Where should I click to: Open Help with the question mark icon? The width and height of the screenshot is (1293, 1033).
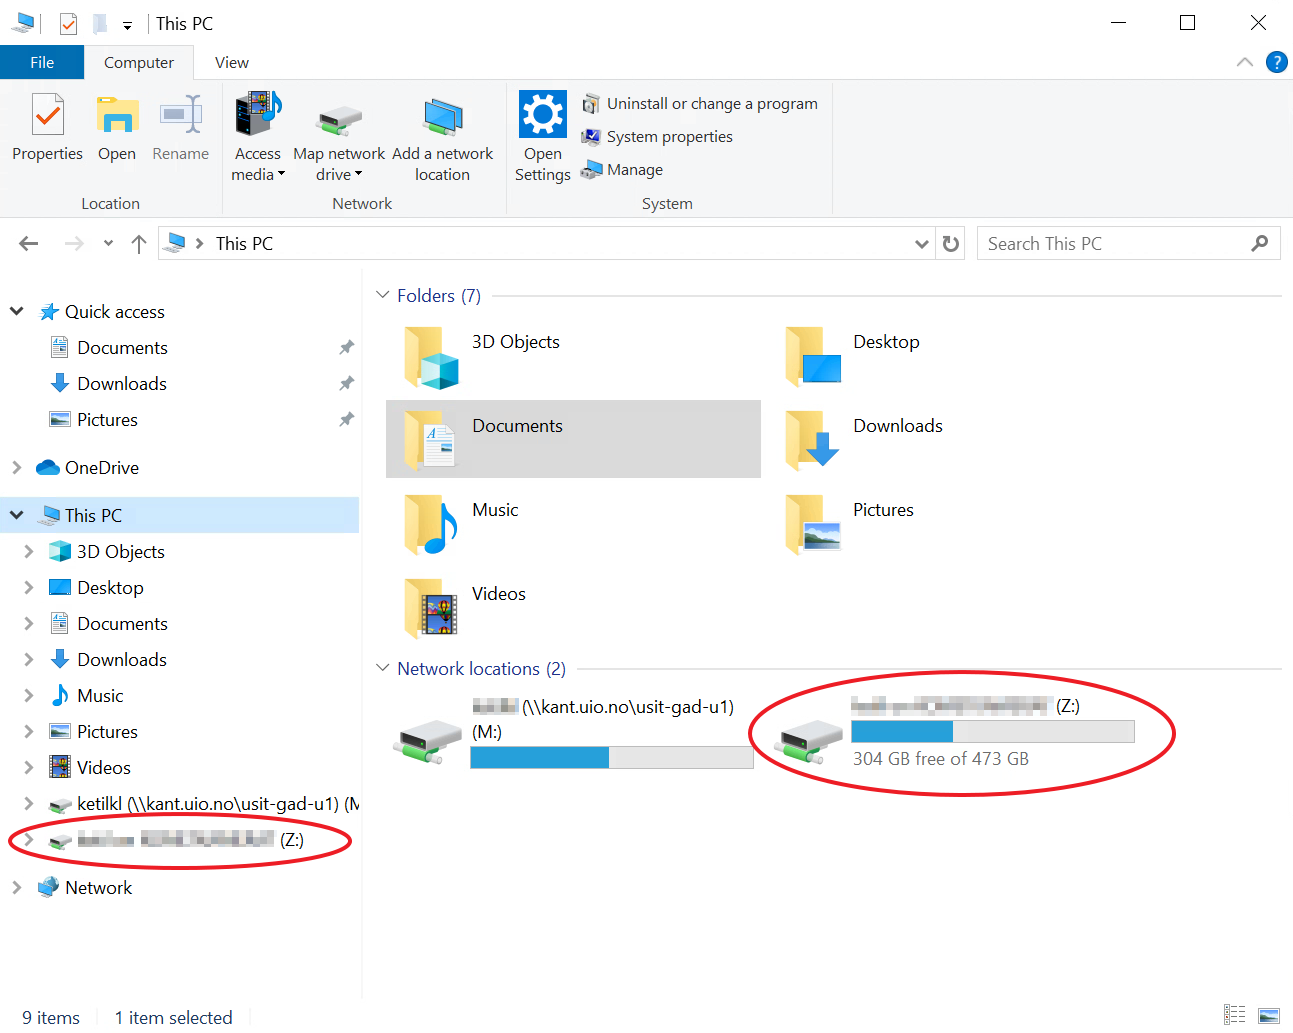[1277, 62]
